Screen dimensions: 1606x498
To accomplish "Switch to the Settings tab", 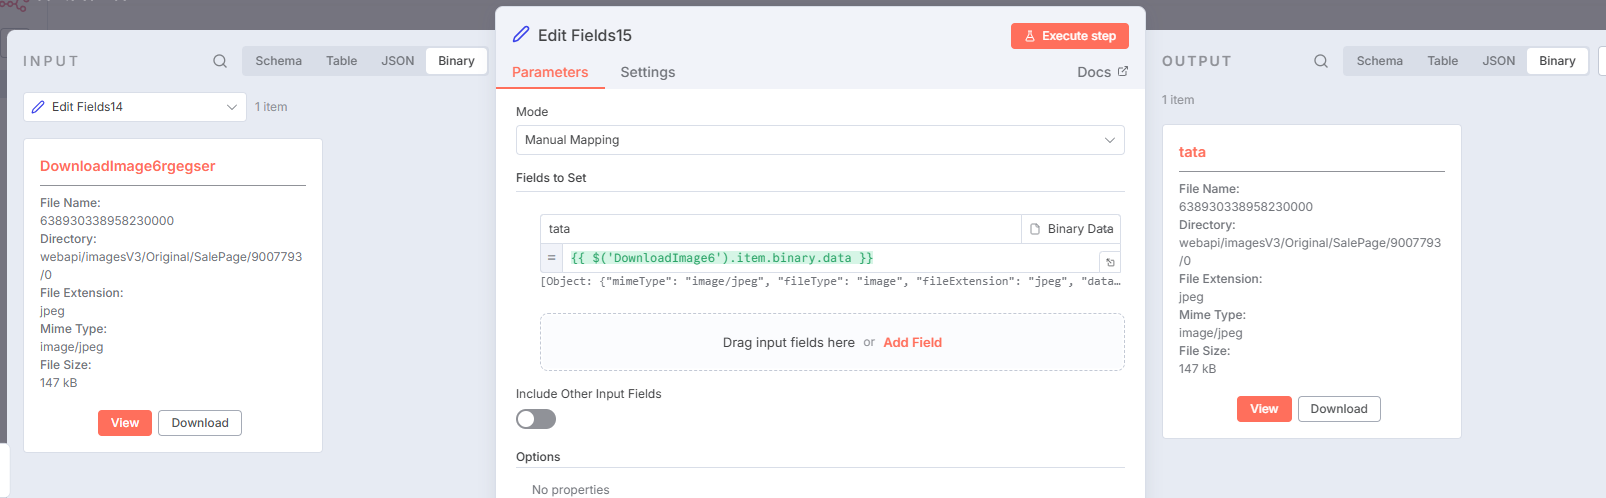I will click(x=647, y=72).
